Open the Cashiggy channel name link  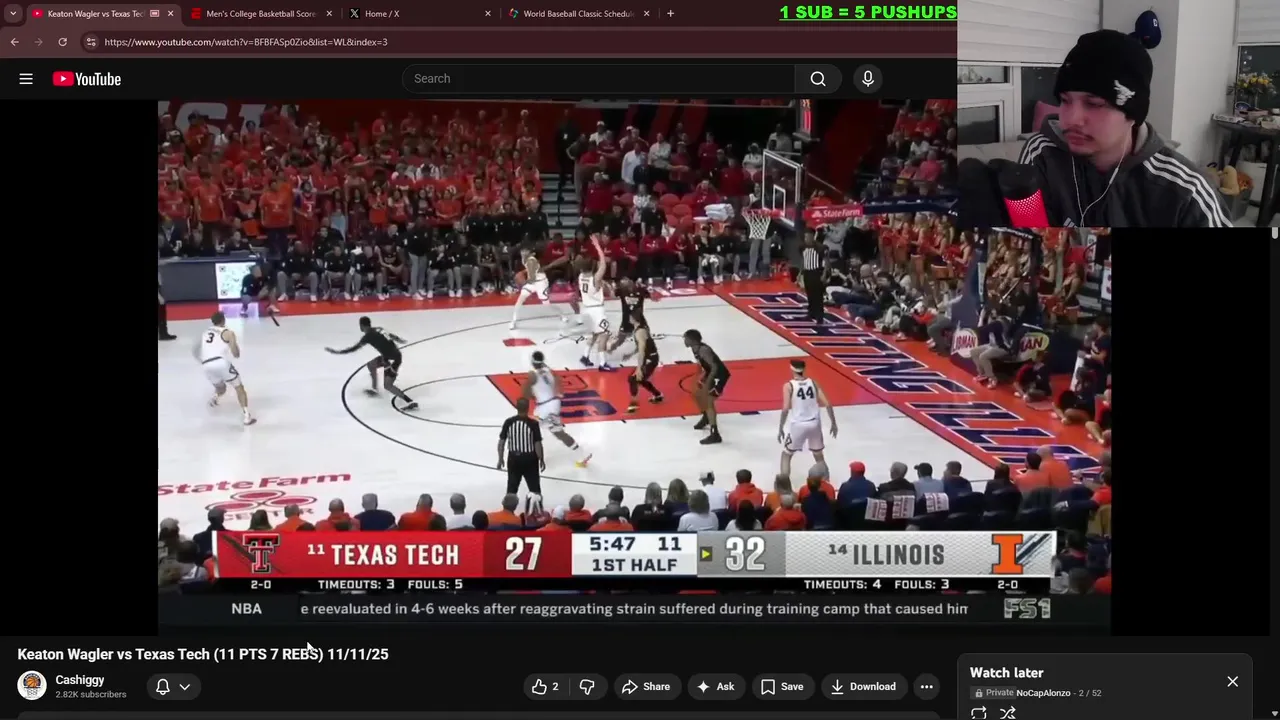pos(80,680)
